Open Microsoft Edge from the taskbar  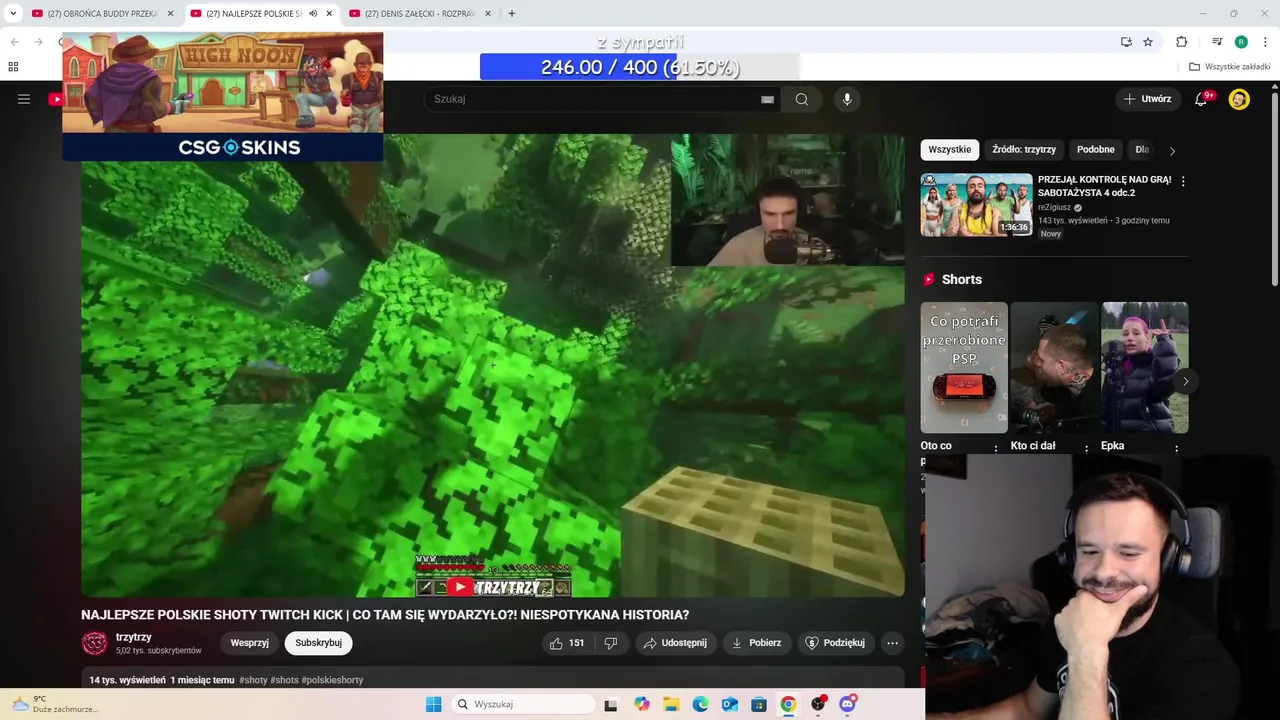700,704
